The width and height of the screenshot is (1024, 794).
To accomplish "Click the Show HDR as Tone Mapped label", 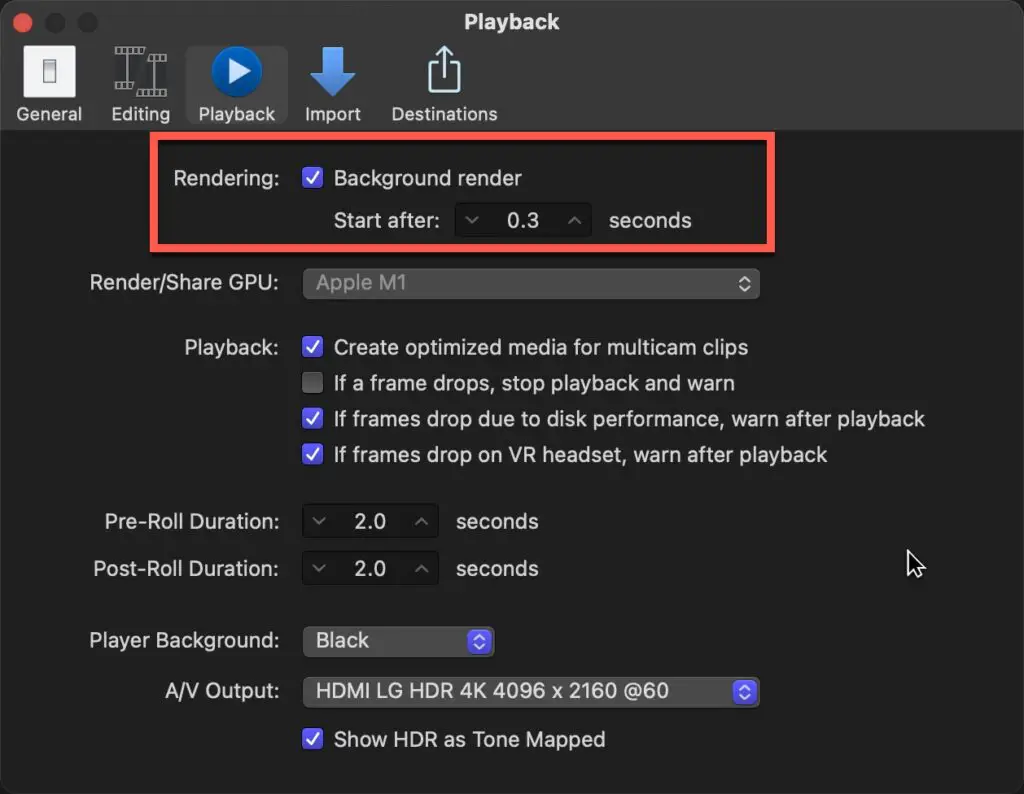I will (470, 739).
